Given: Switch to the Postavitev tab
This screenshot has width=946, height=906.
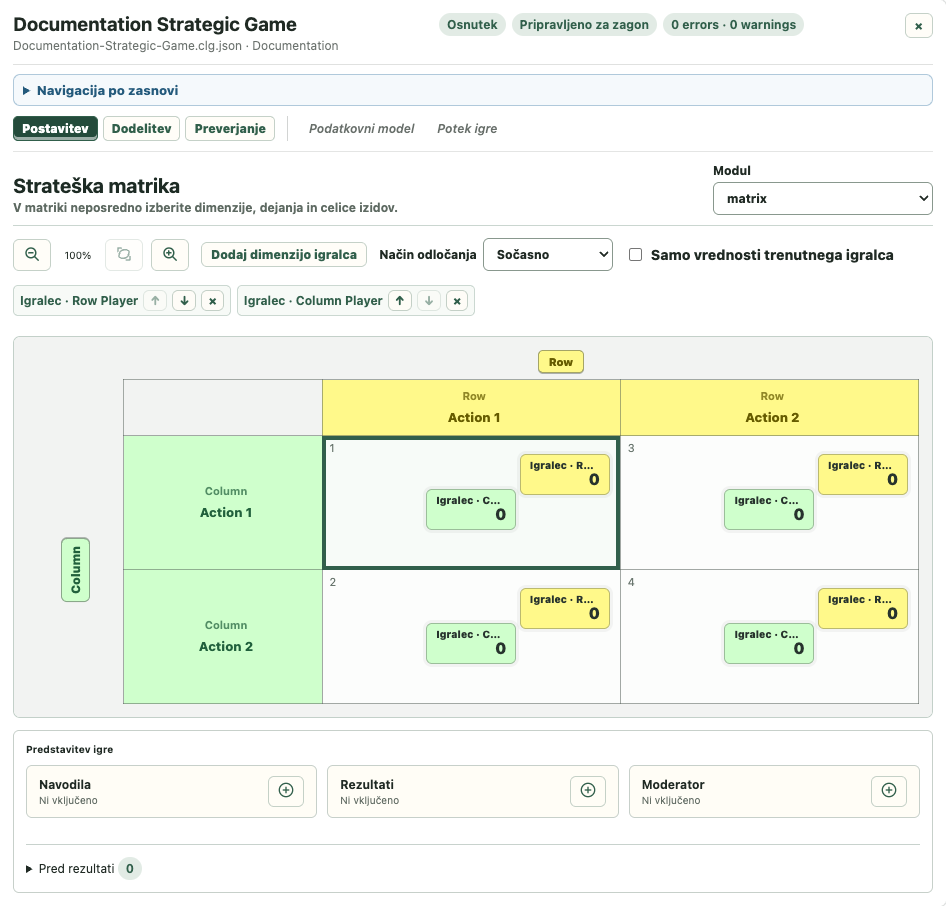Looking at the screenshot, I should coord(56,128).
